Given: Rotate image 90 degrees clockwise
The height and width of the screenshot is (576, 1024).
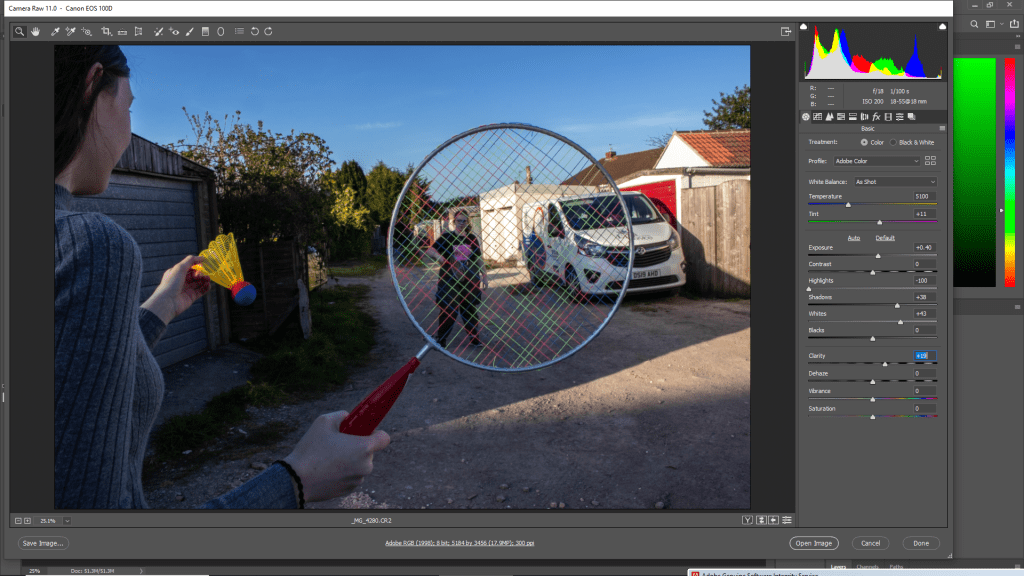Looking at the screenshot, I should 269,32.
